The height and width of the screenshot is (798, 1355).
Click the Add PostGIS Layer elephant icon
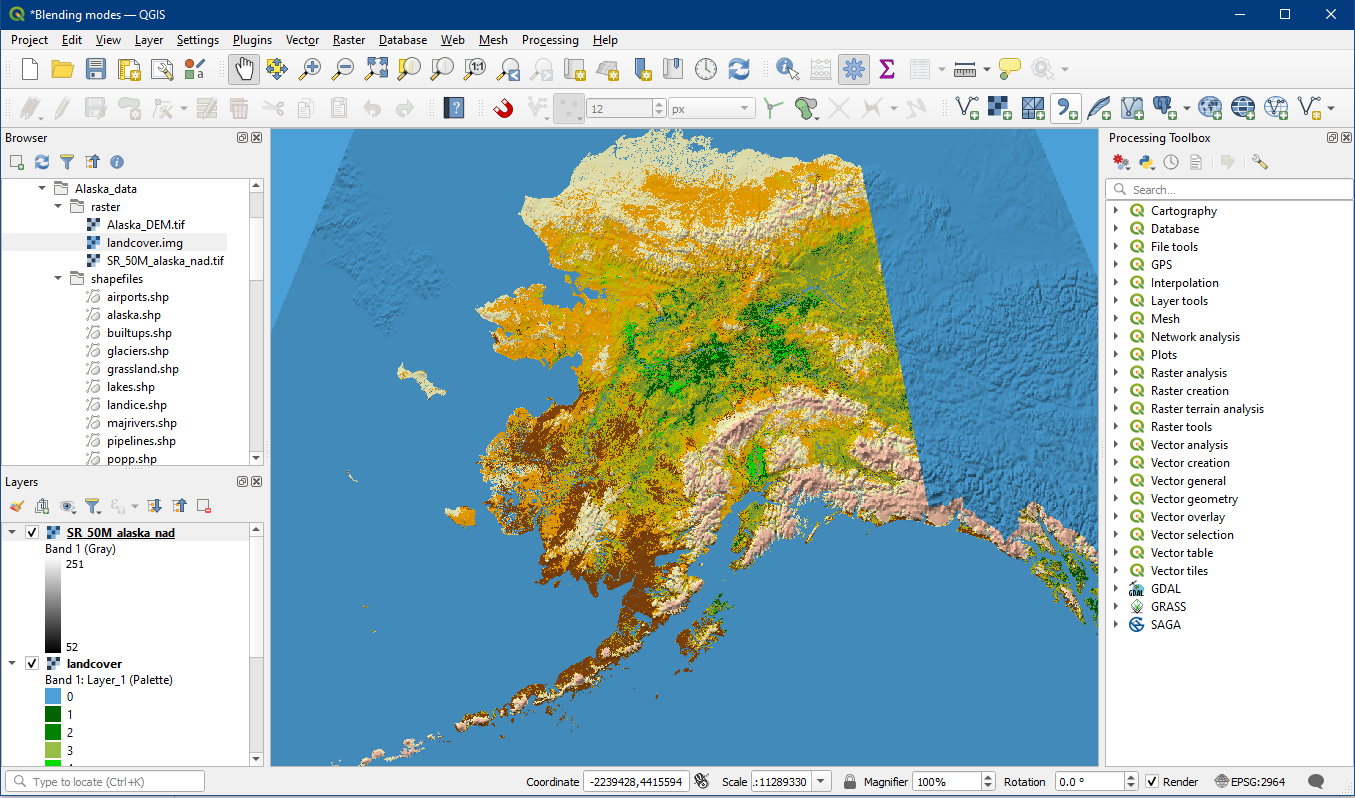tap(1162, 108)
